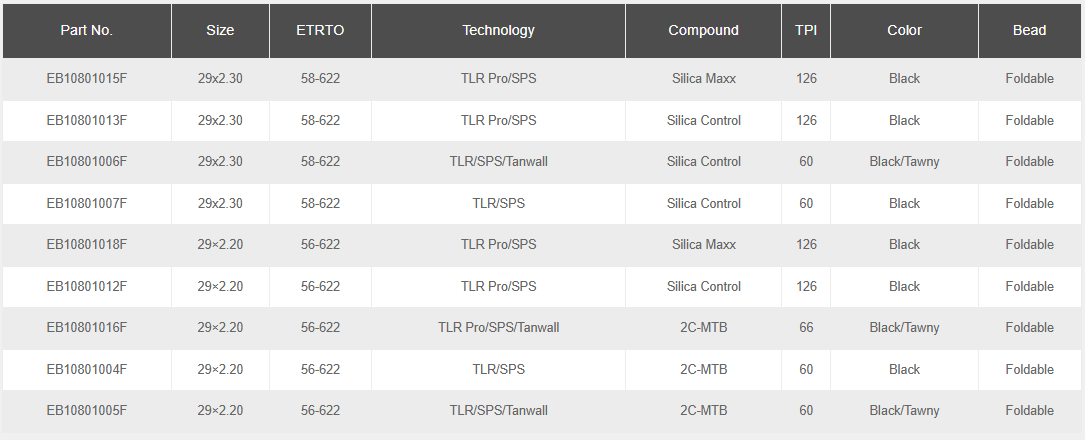Select the Compound column header
This screenshot has width=1085, height=440.
click(x=703, y=30)
